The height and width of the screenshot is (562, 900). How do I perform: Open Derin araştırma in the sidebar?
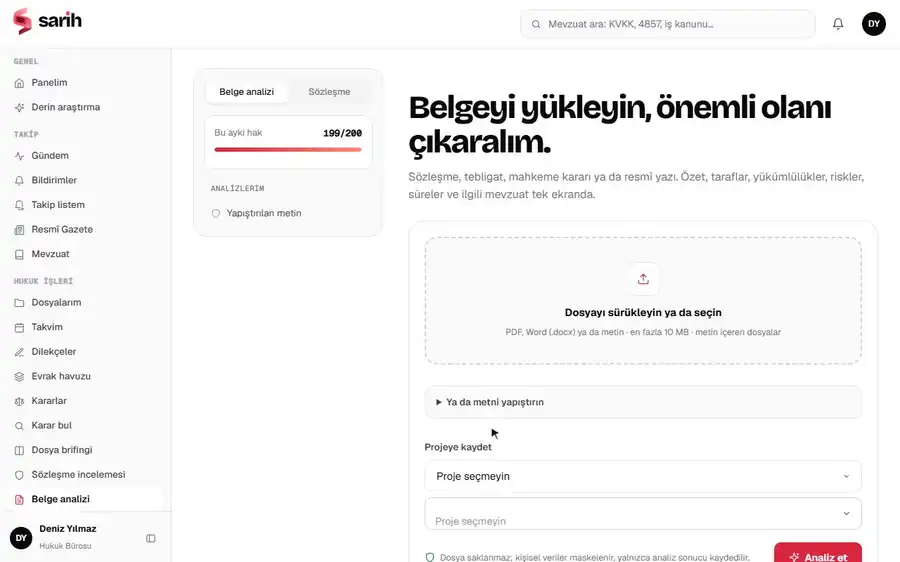[x=86, y=107]
